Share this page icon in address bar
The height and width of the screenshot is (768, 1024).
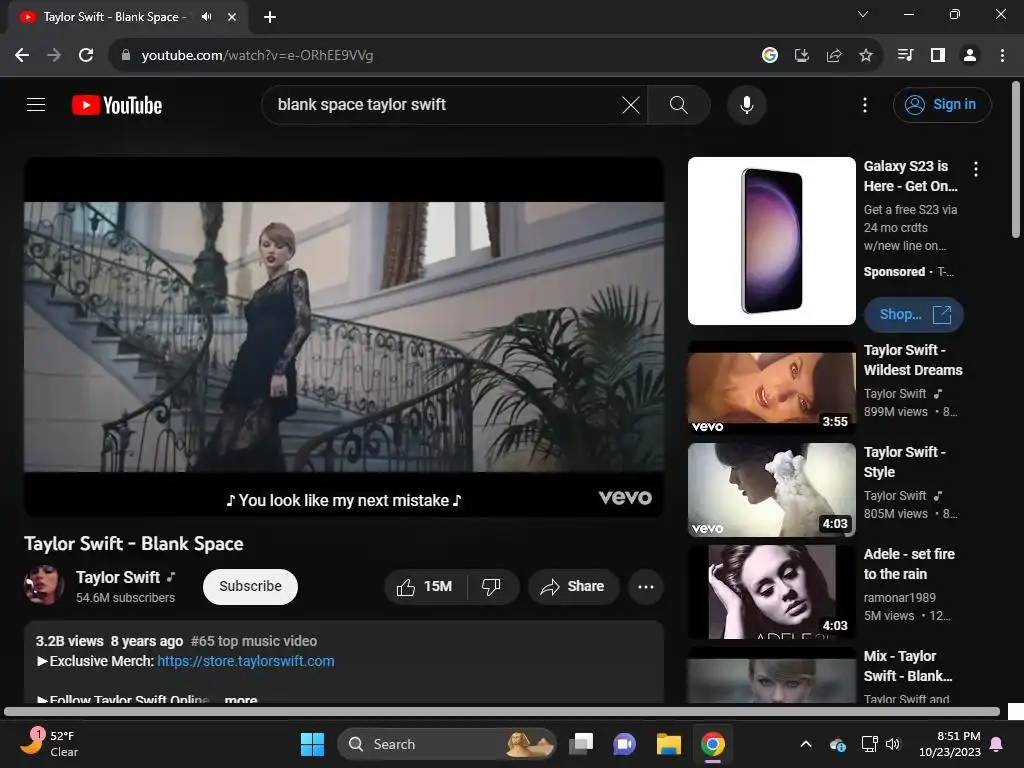[834, 56]
